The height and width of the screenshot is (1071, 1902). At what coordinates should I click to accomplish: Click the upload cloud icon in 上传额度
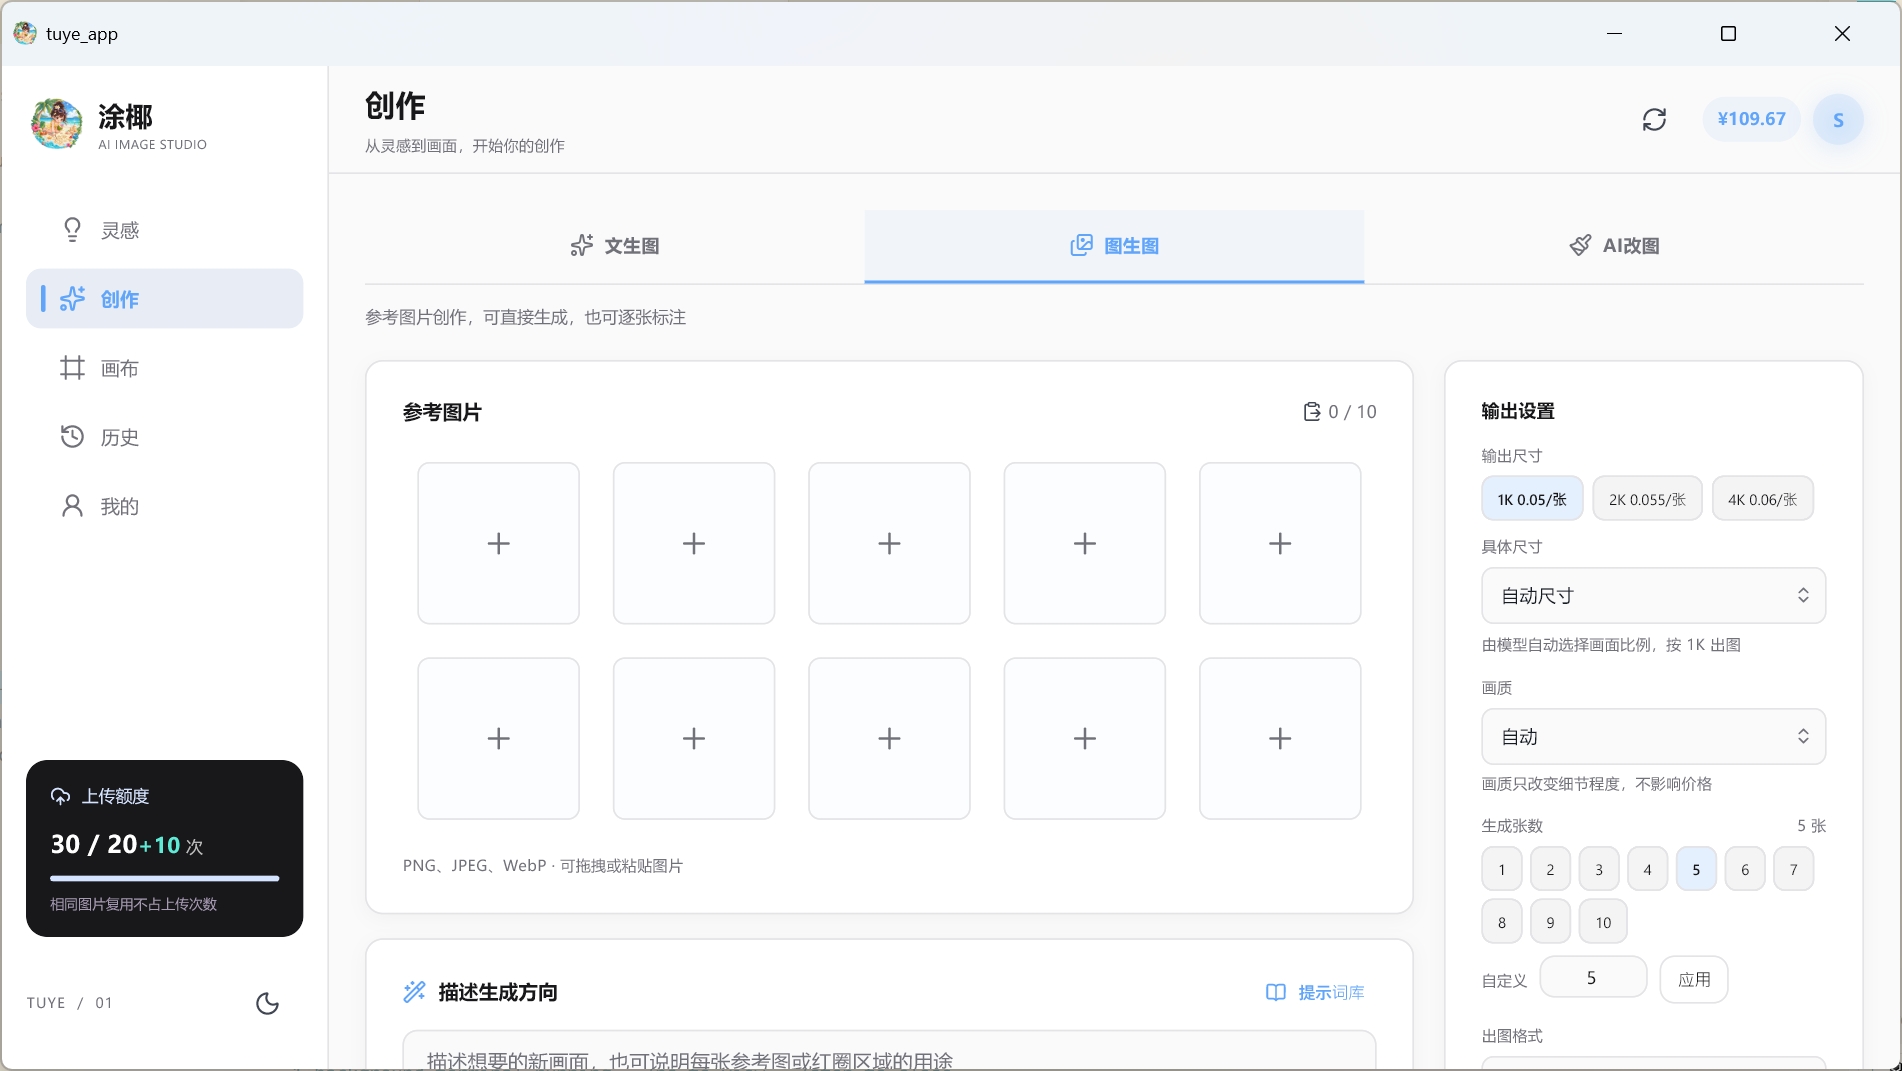[60, 796]
